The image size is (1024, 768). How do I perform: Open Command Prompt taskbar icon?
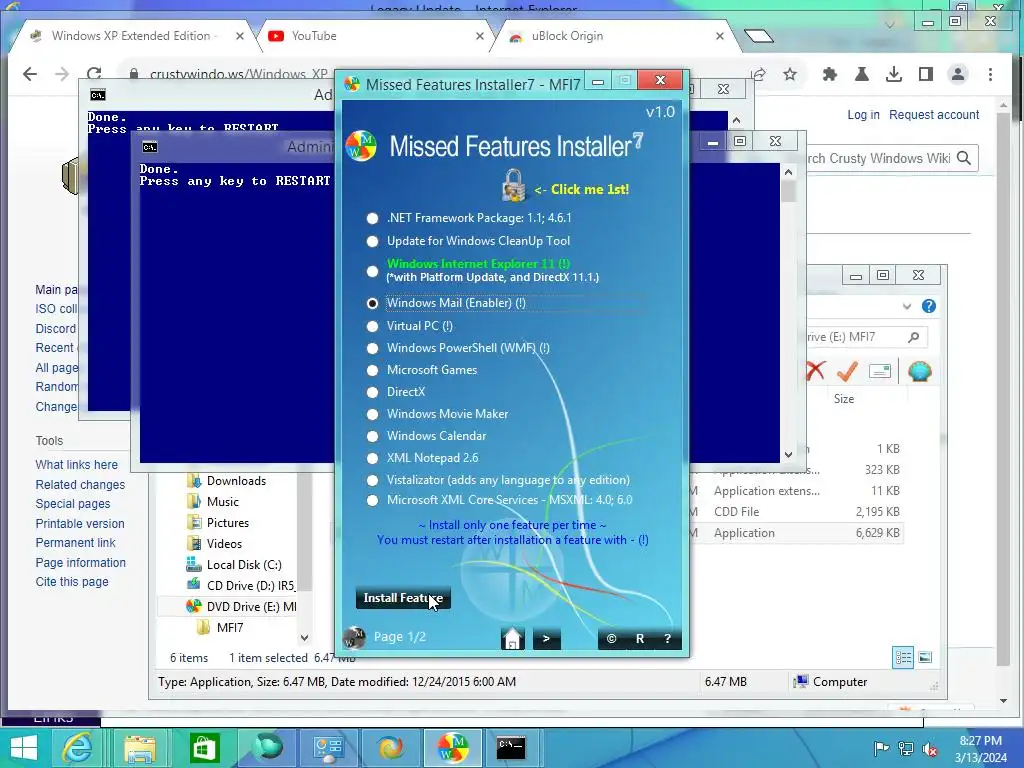(511, 748)
